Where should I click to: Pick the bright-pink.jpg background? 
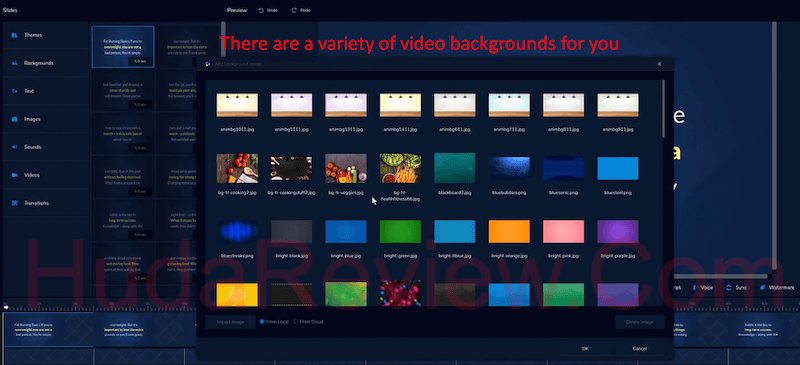point(564,232)
